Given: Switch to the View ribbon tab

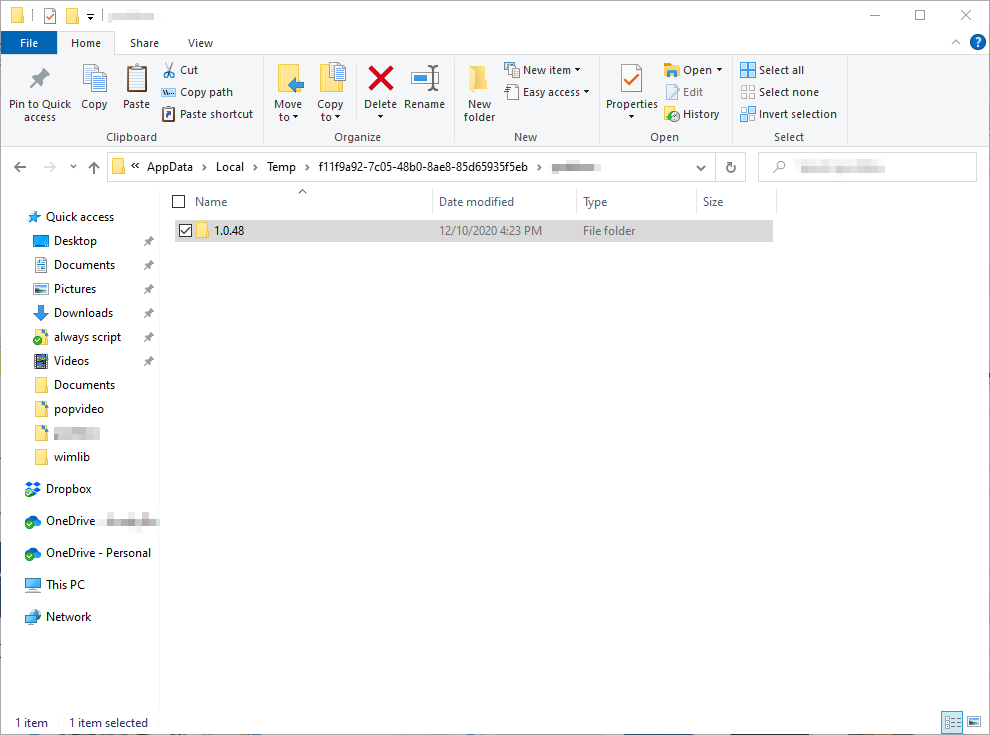Looking at the screenshot, I should [200, 43].
